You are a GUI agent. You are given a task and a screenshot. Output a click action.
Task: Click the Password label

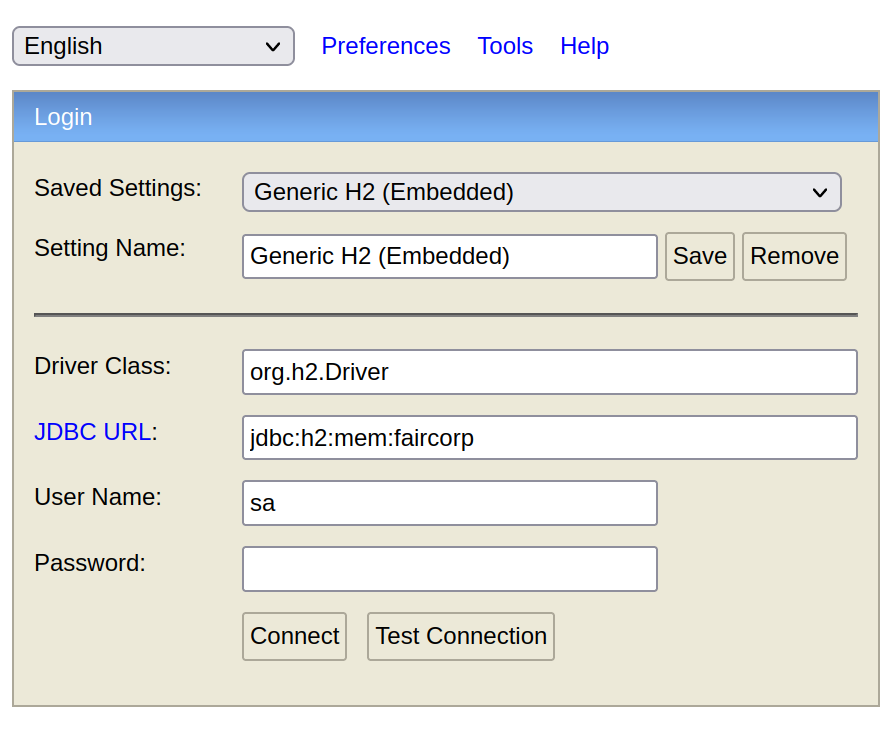pyautogui.click(x=90, y=563)
